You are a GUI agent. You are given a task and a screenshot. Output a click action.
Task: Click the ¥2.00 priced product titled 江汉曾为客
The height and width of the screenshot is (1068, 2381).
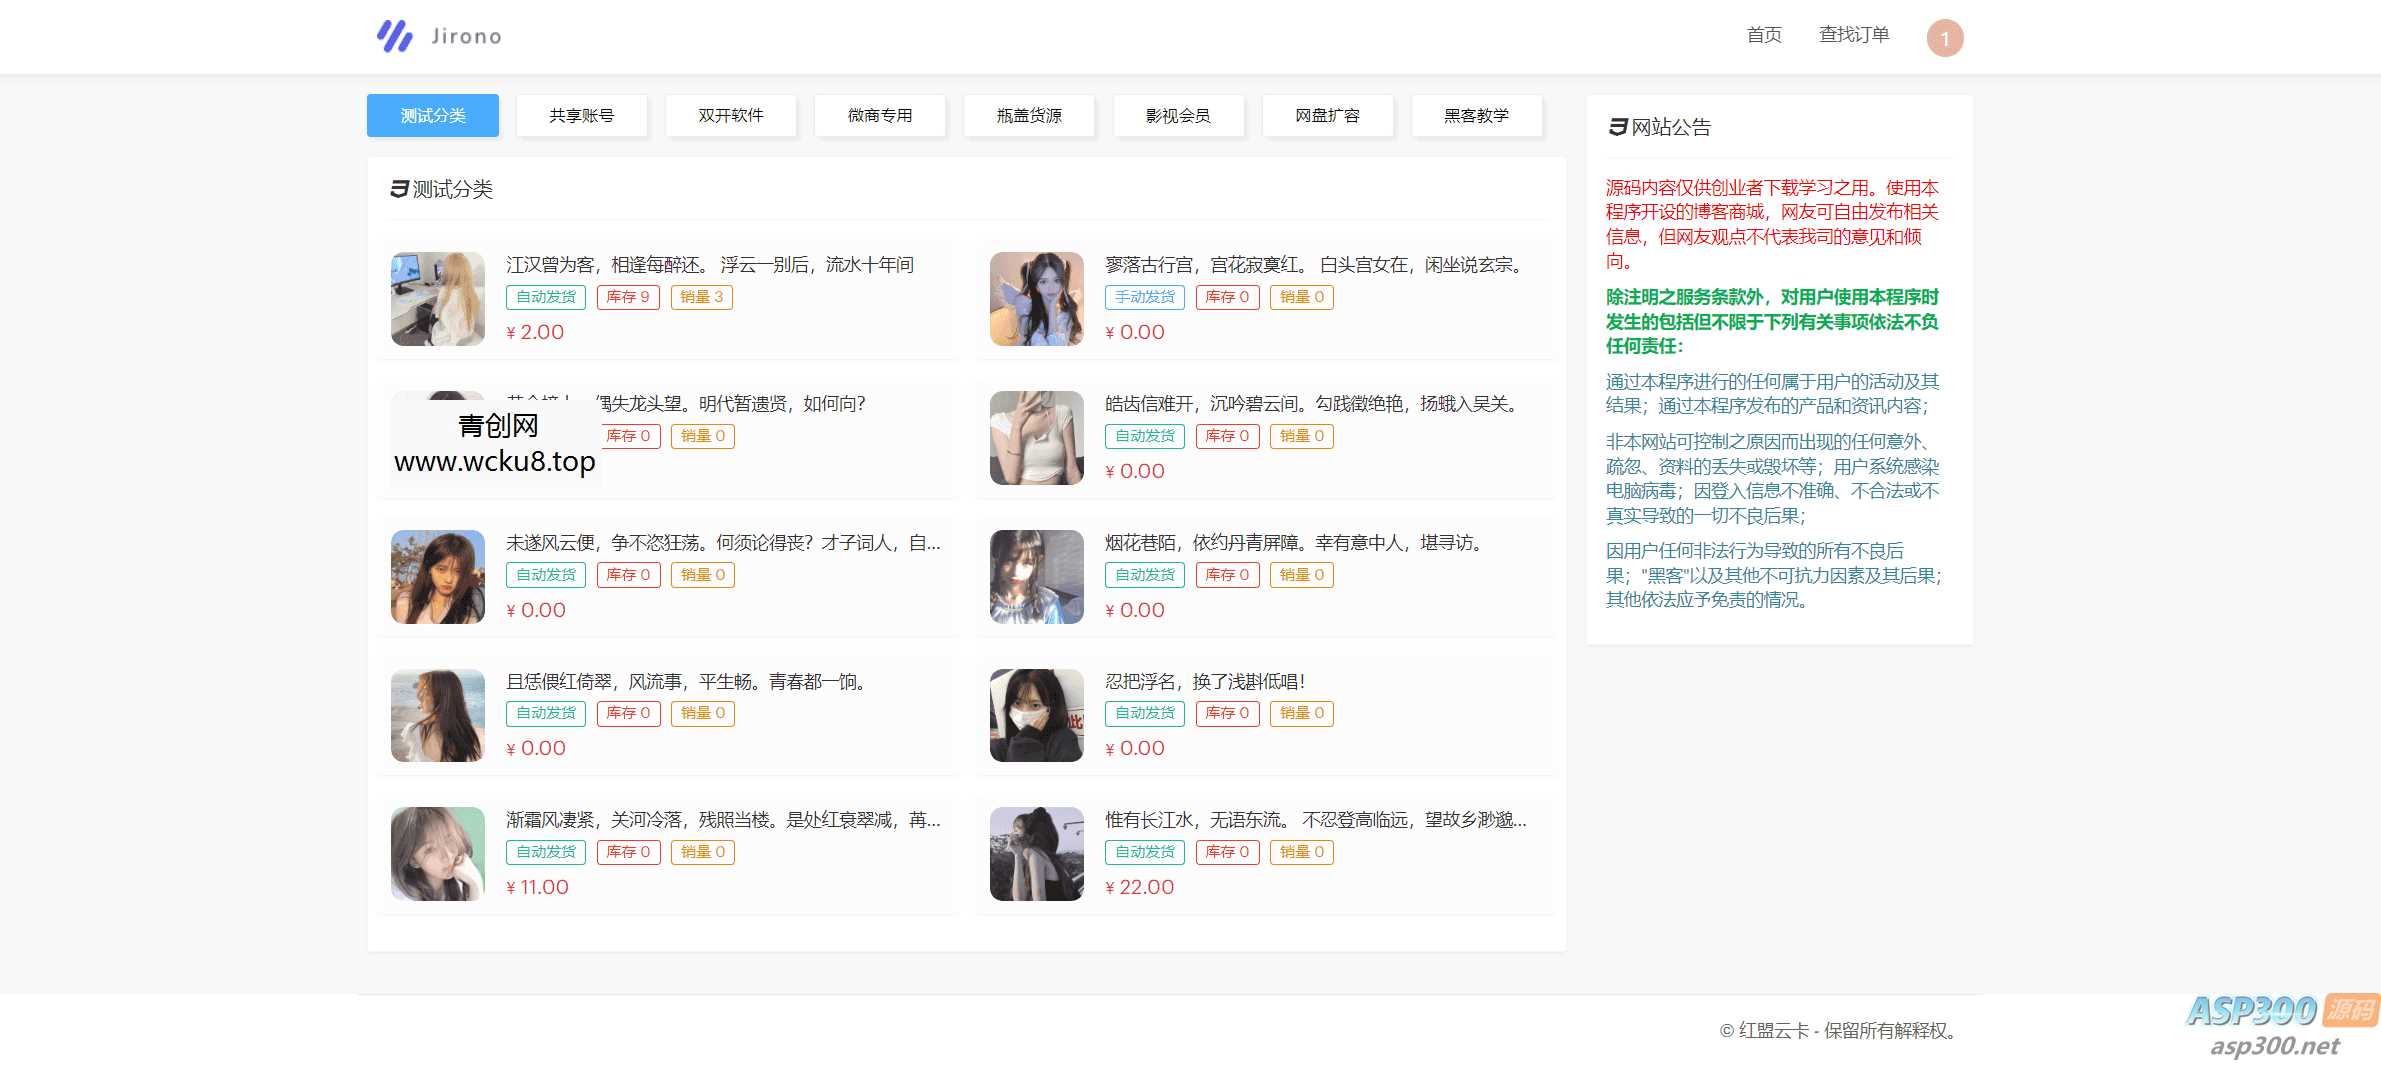click(710, 265)
